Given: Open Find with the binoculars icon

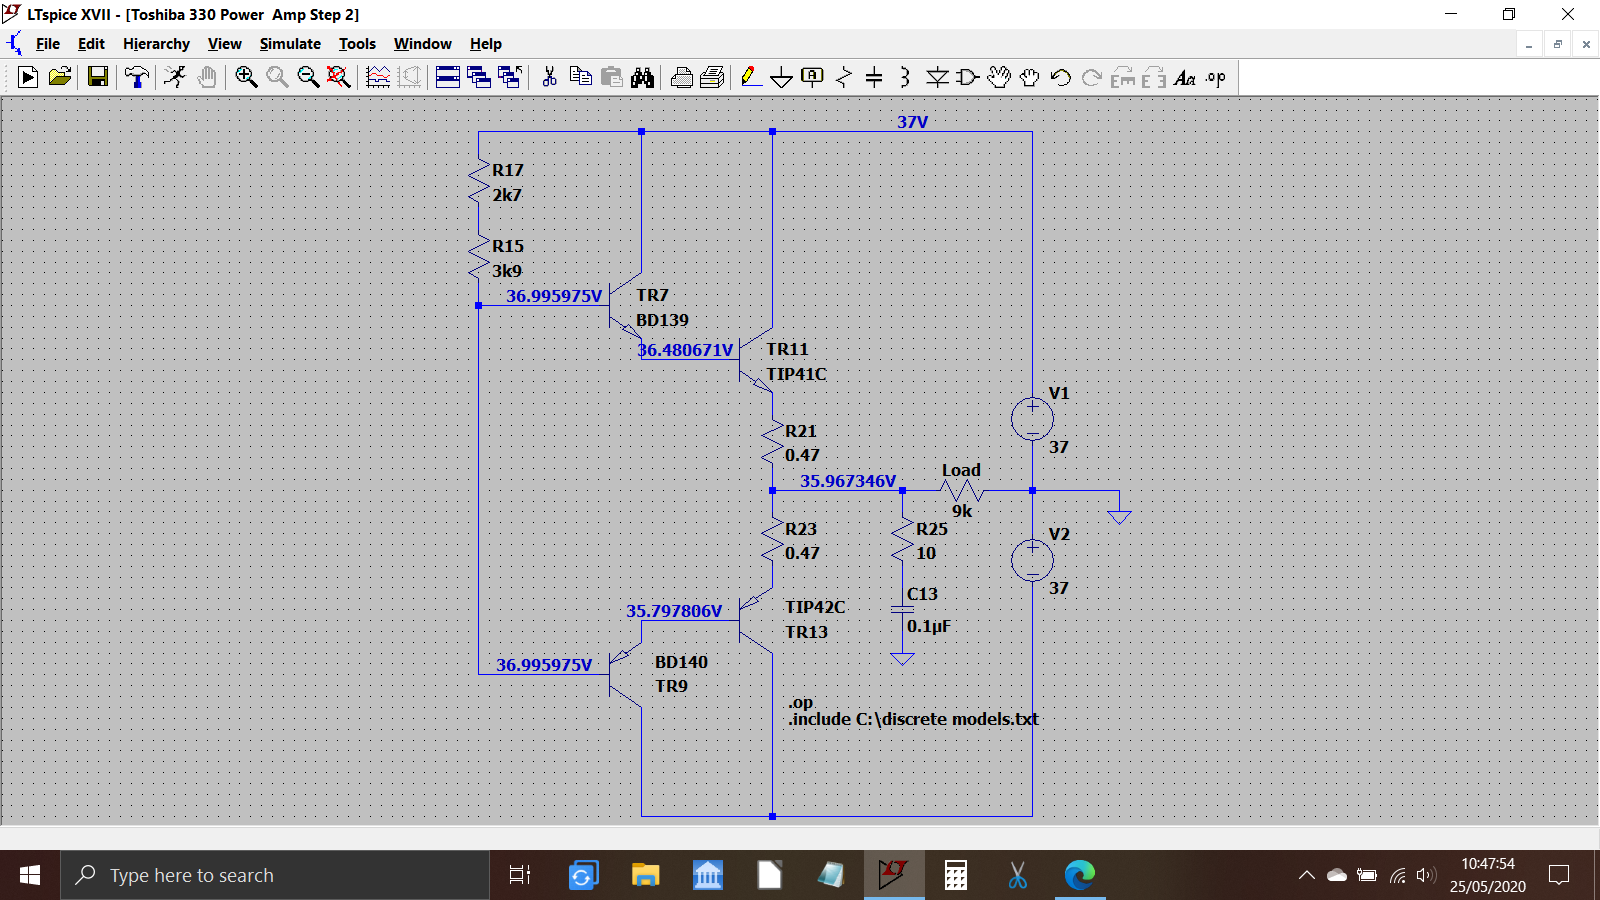Looking at the screenshot, I should click(x=642, y=77).
